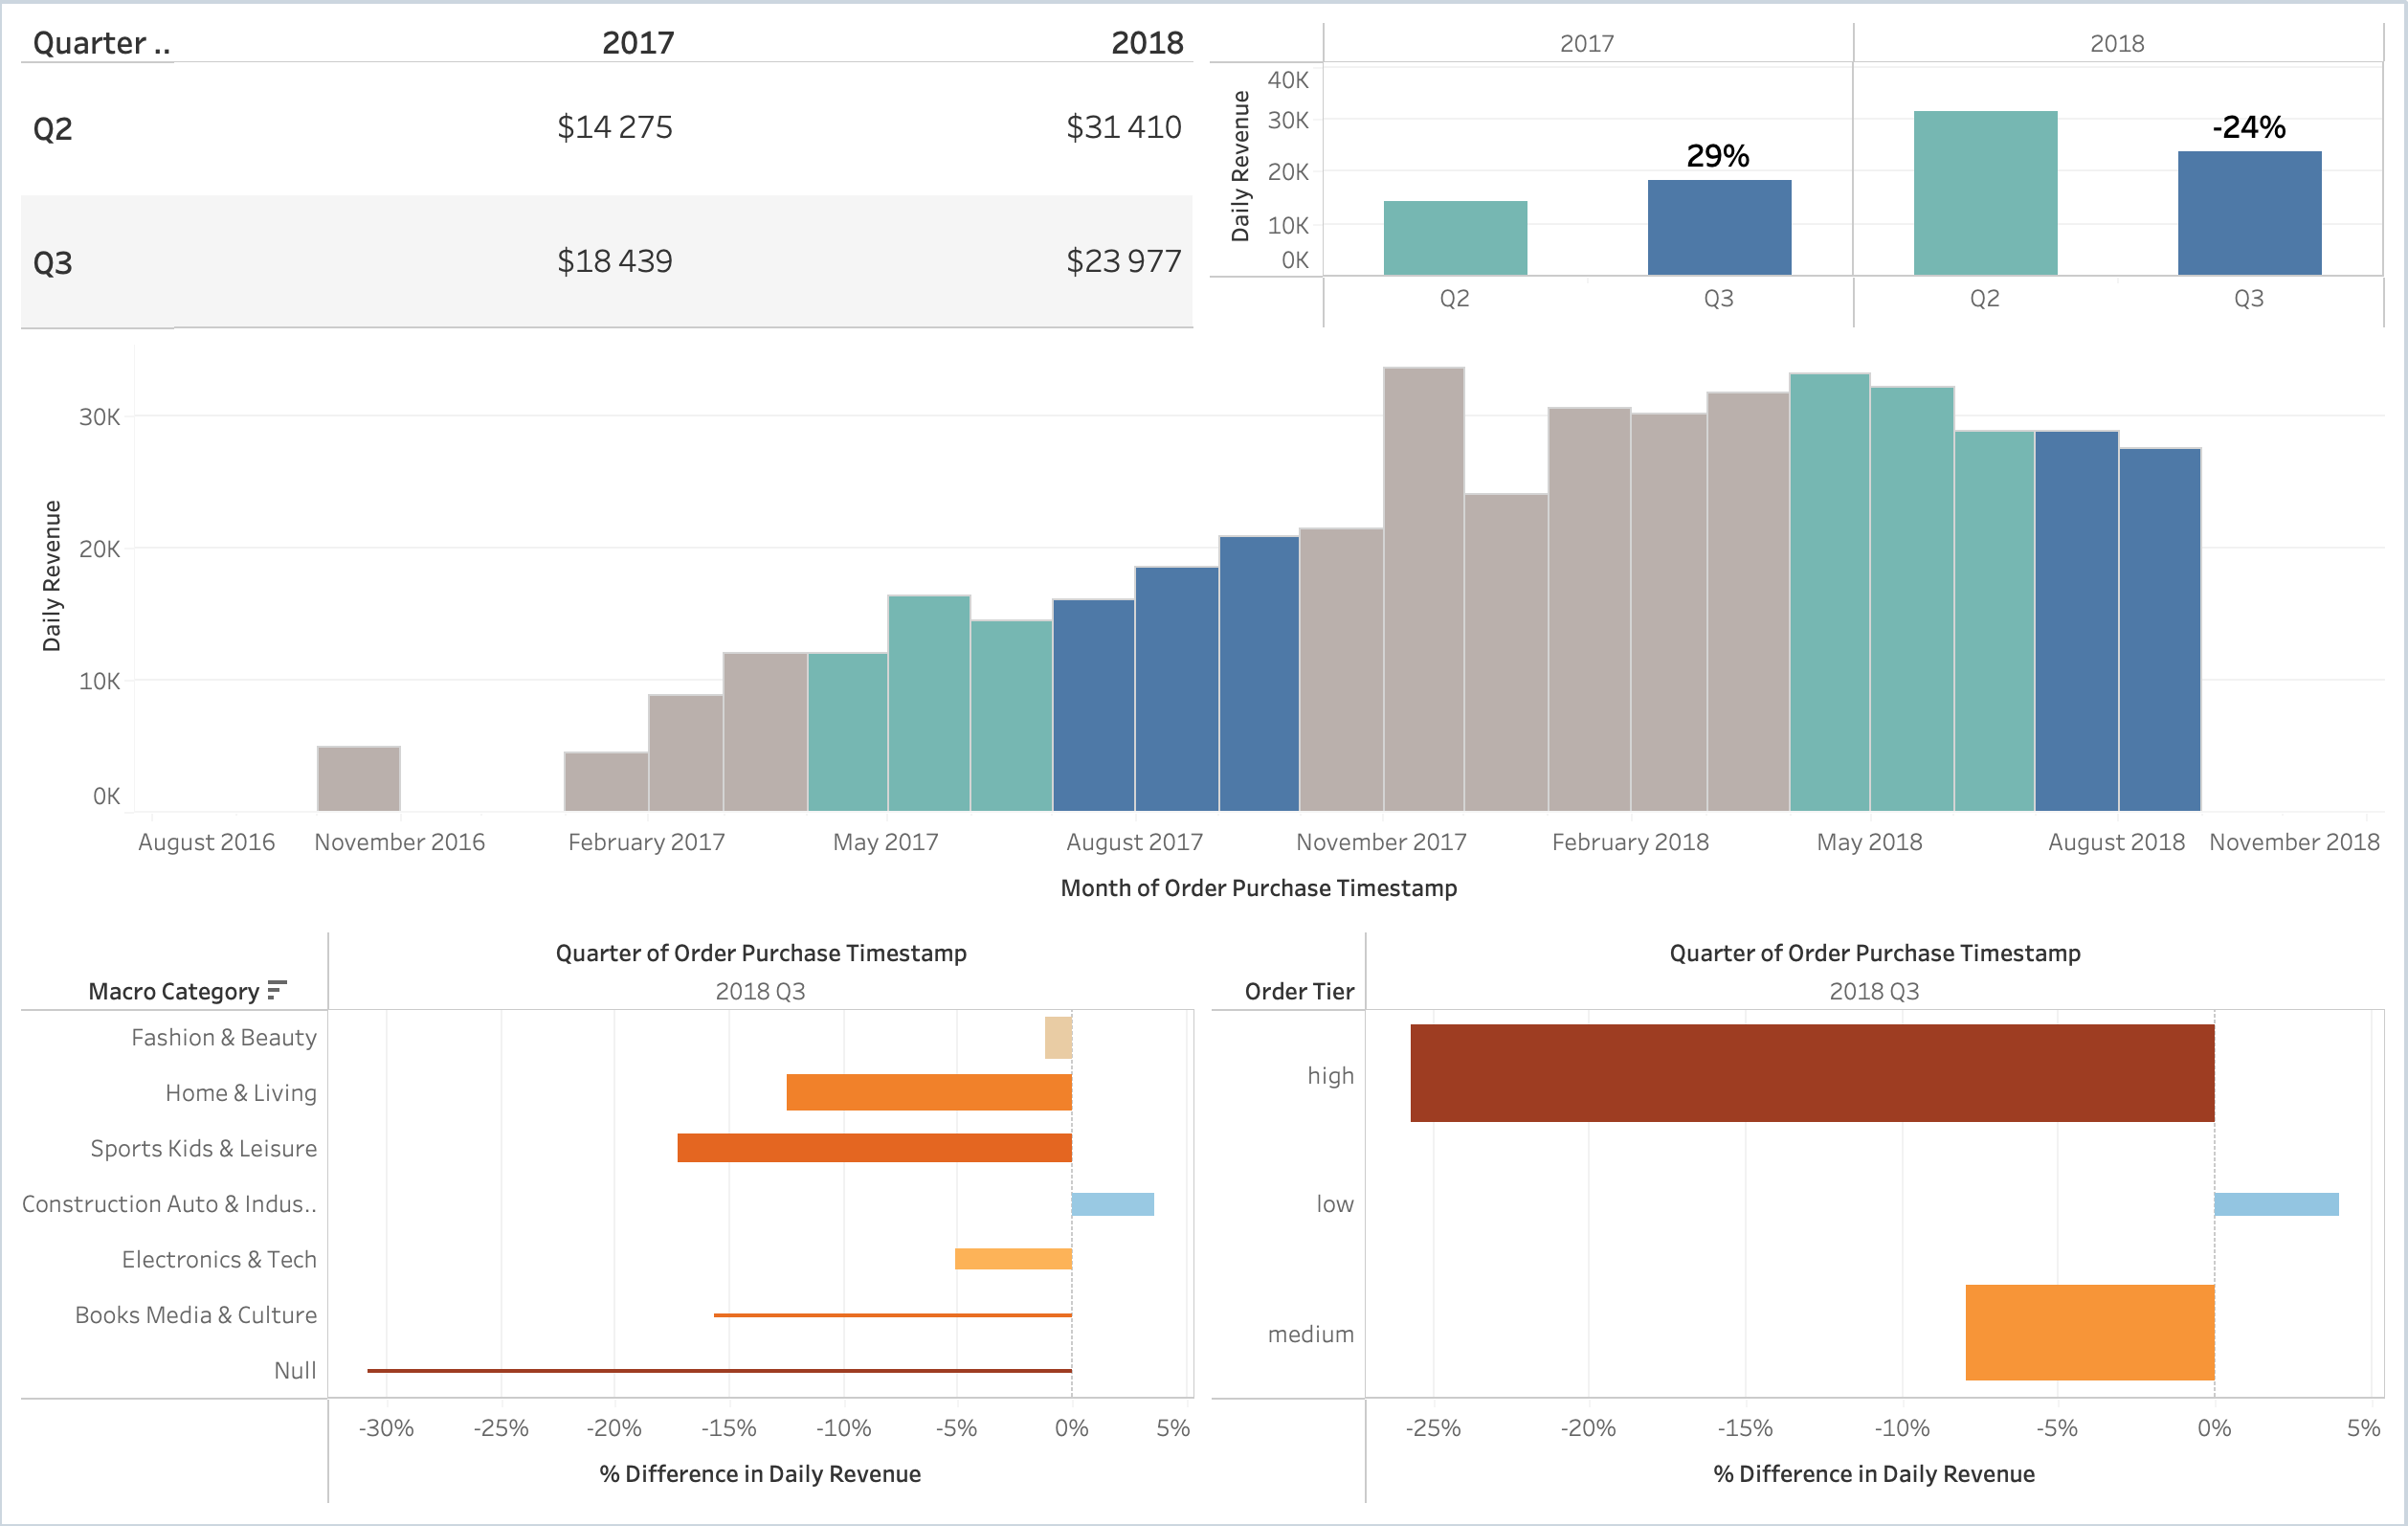Viewport: 2408px width, 1526px height.
Task: Click the 2017 Q3 bar labeled 29%
Action: pyautogui.click(x=1719, y=227)
